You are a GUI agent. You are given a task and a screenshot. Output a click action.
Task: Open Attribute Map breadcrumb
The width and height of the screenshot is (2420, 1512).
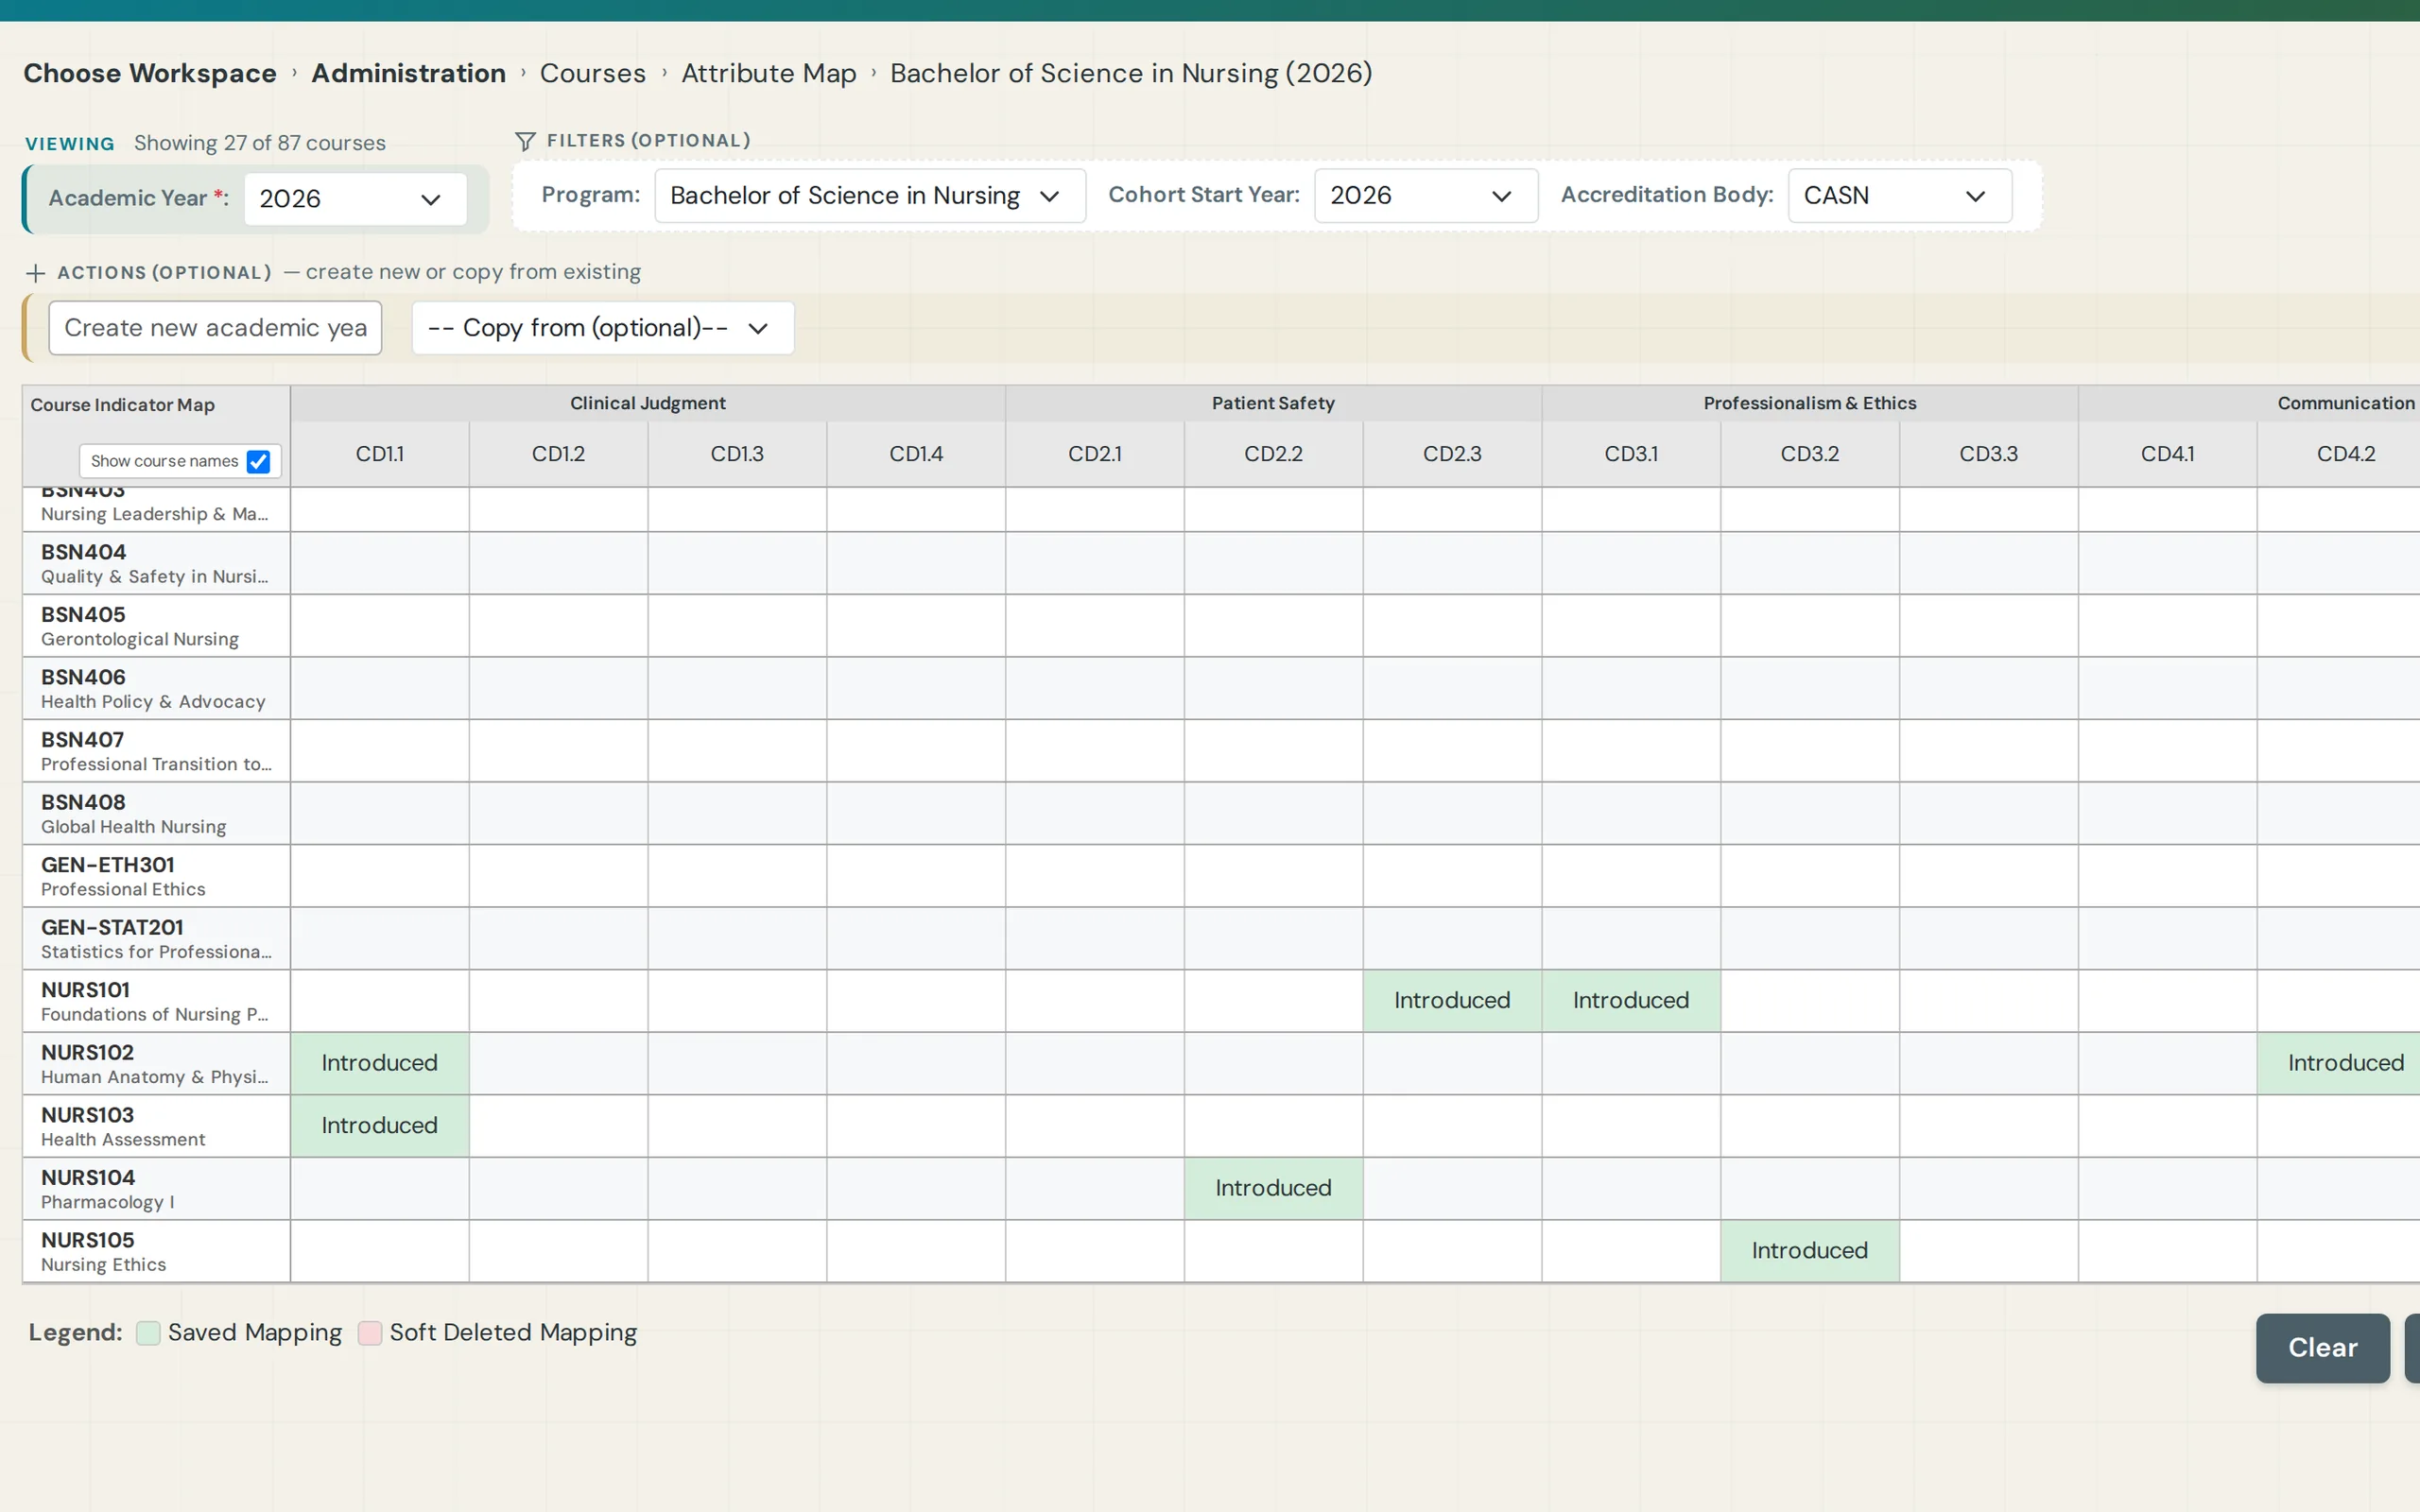point(769,73)
